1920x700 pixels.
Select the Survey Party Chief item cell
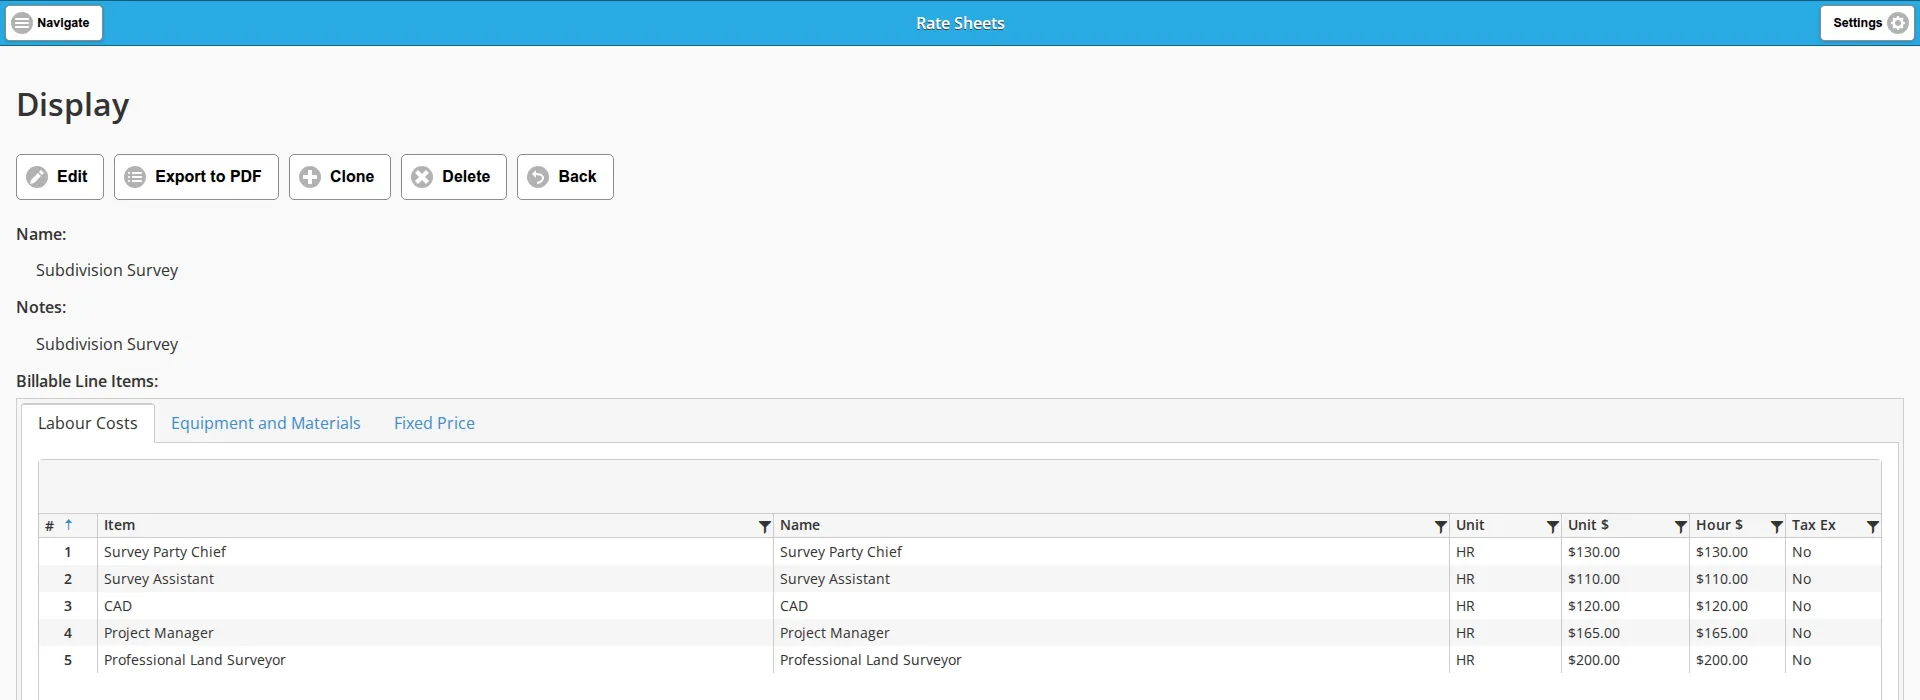[x=435, y=552]
